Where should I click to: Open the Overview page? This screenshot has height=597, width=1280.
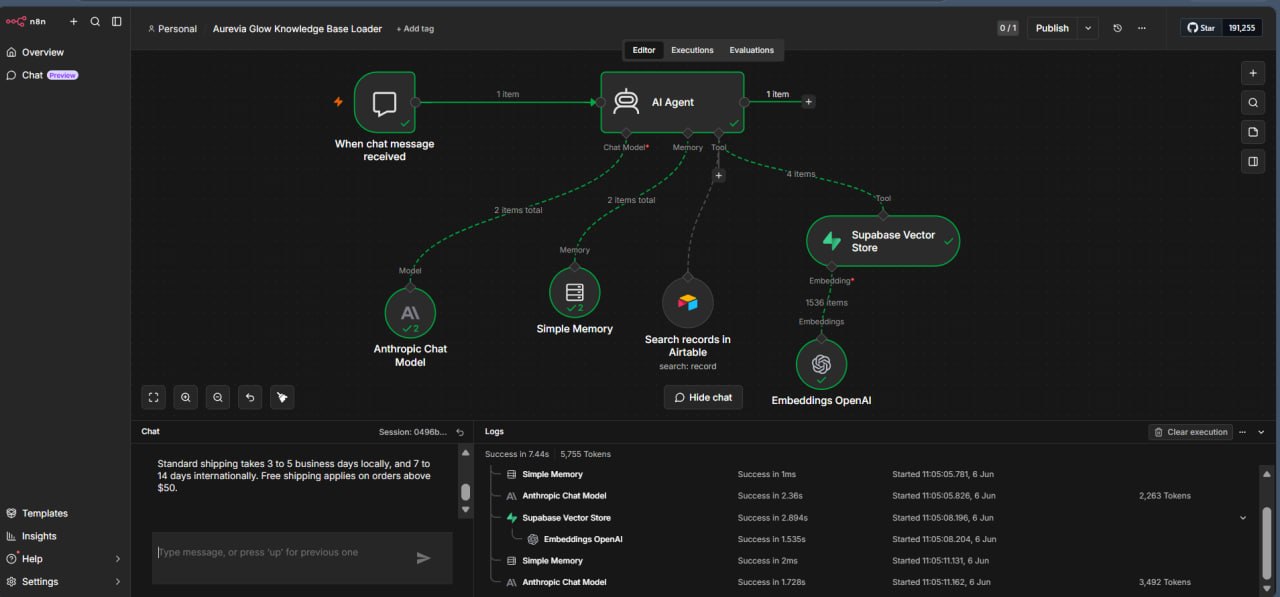65,52
